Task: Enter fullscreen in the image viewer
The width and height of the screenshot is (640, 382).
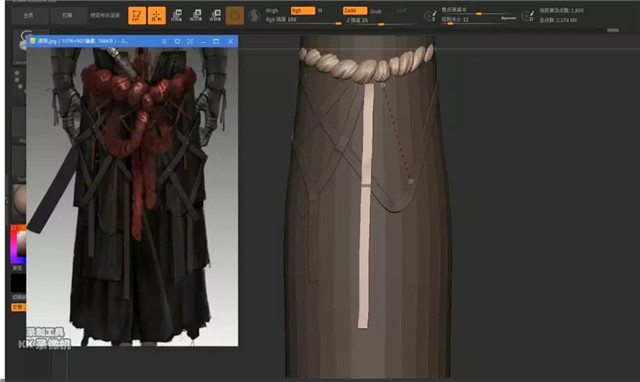Action: (x=190, y=41)
